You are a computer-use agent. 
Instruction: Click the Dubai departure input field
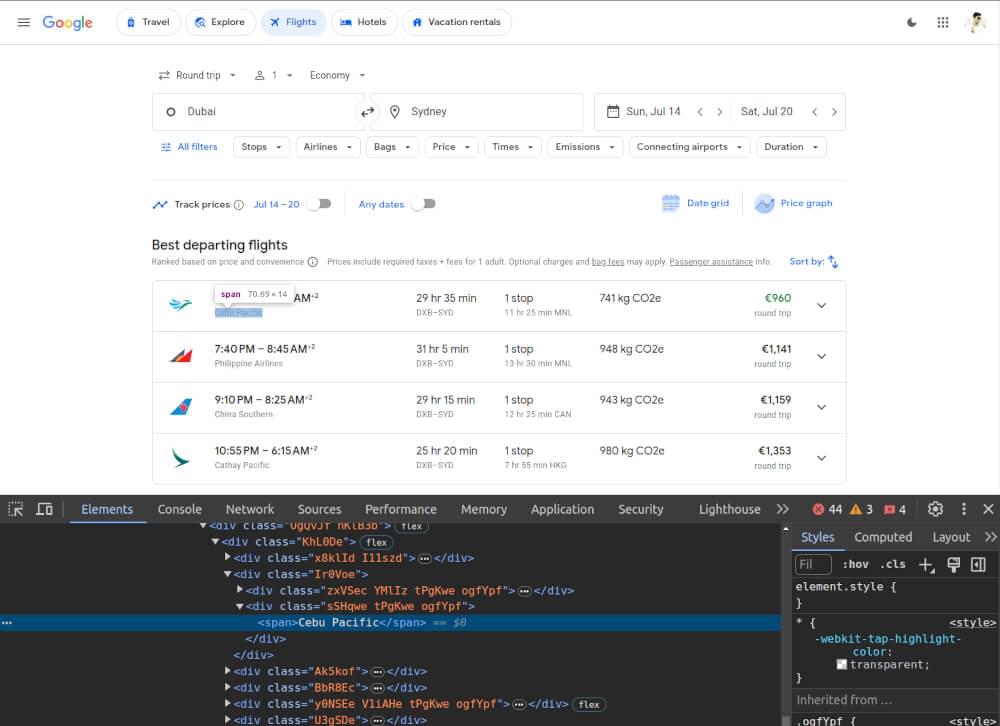click(258, 111)
